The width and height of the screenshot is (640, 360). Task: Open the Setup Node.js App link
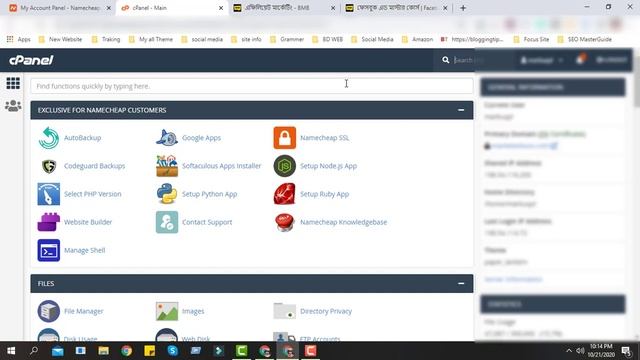[329, 166]
